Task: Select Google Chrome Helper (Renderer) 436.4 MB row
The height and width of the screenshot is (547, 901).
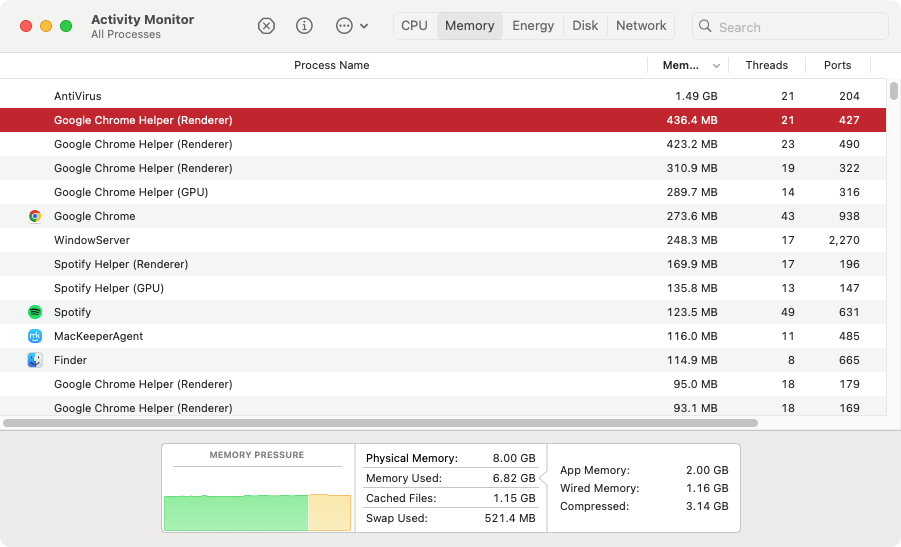Action: pos(442,120)
